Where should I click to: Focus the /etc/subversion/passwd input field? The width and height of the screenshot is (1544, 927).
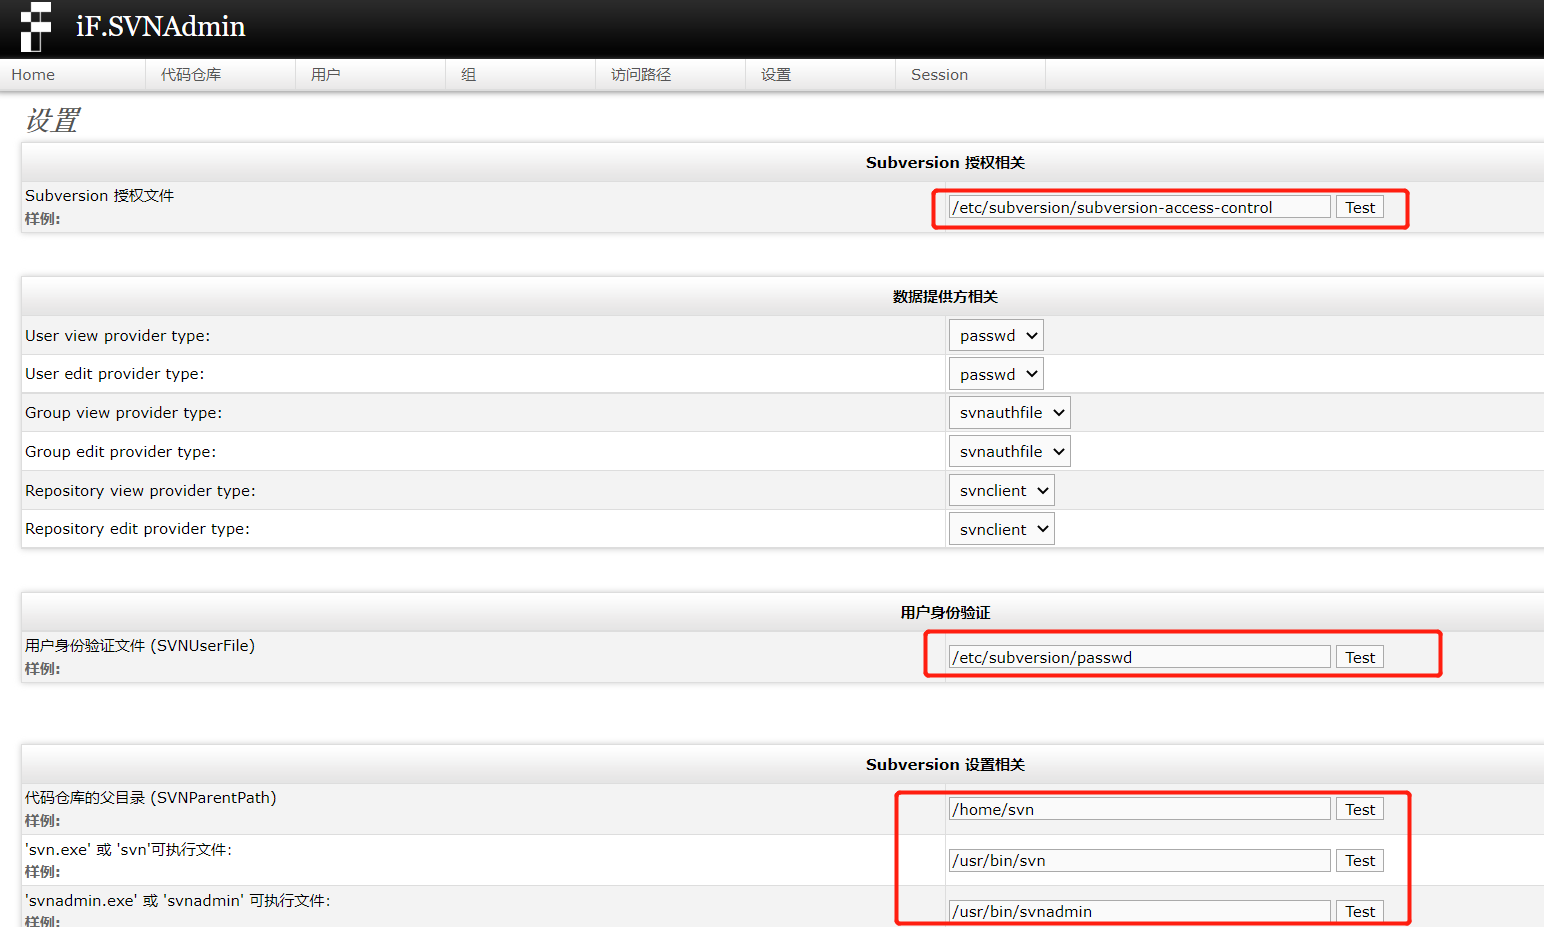coord(1140,657)
